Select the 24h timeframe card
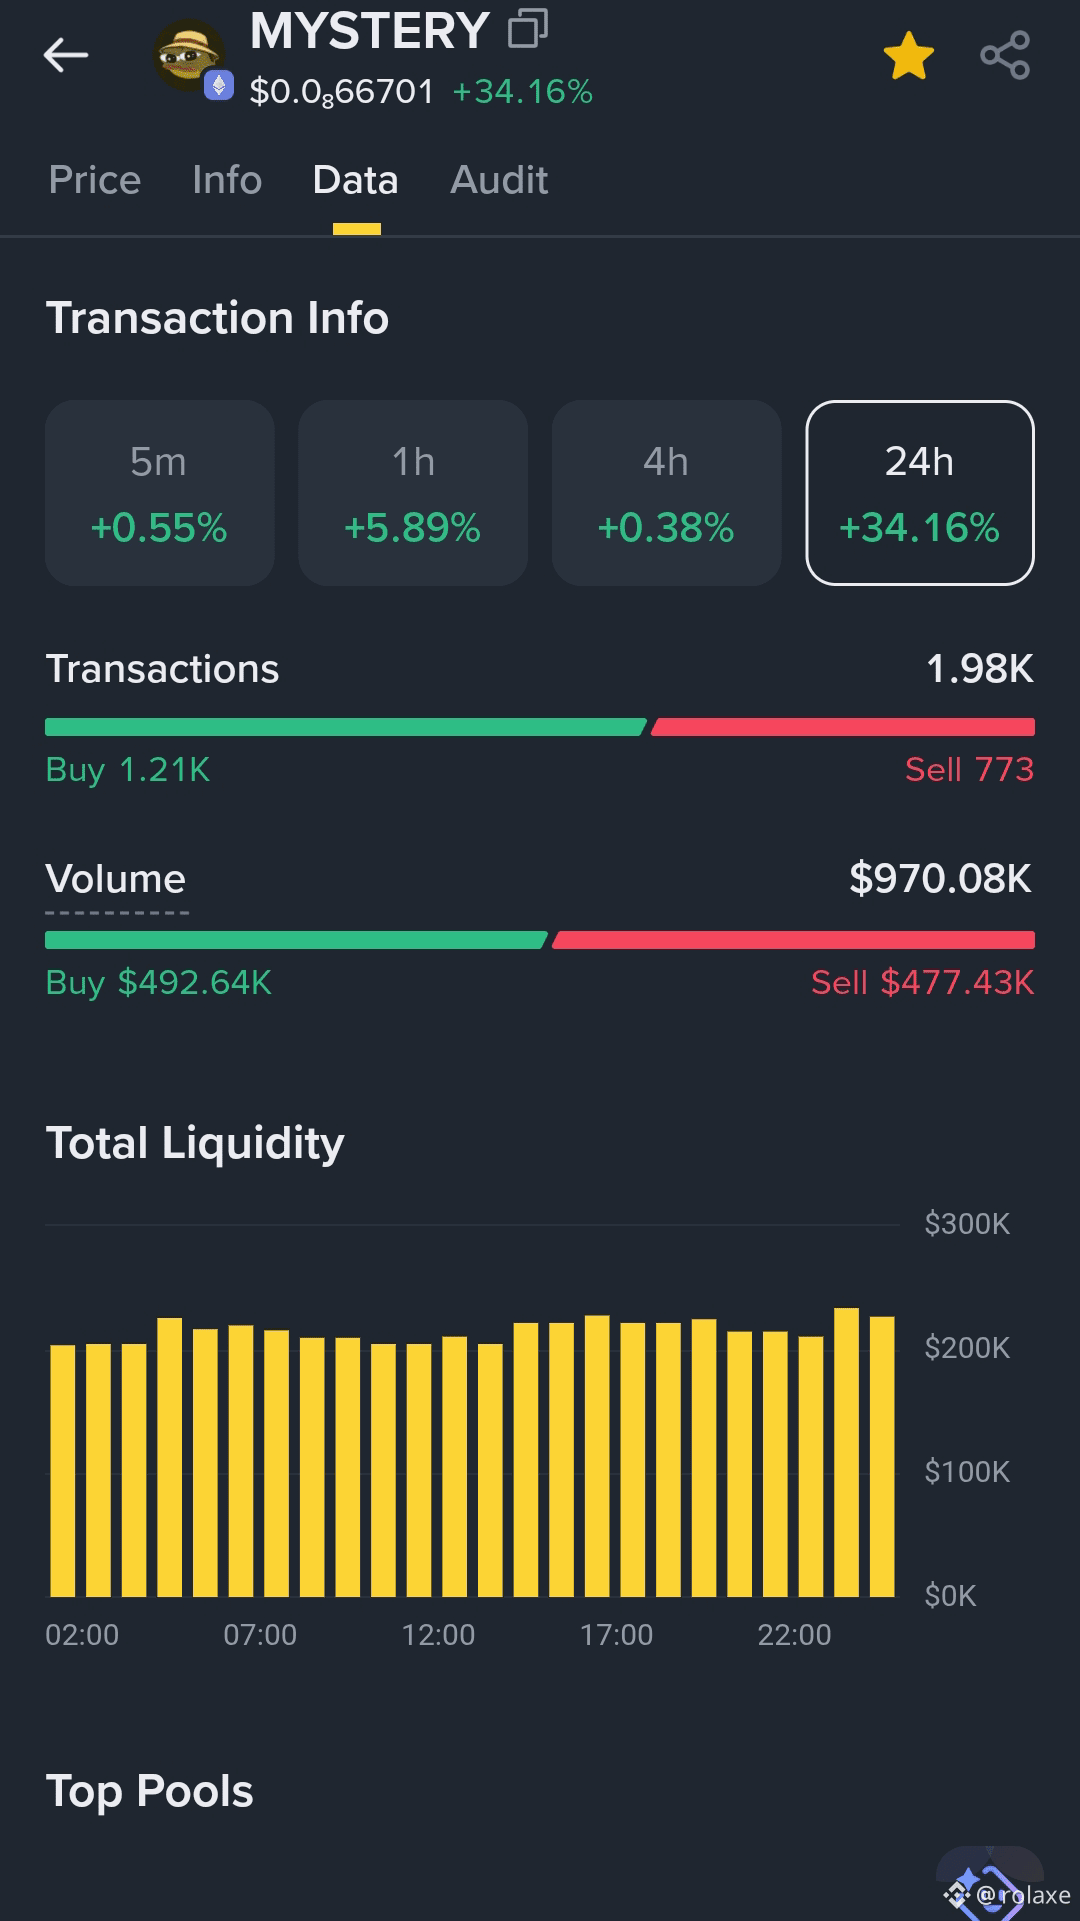 coord(920,493)
